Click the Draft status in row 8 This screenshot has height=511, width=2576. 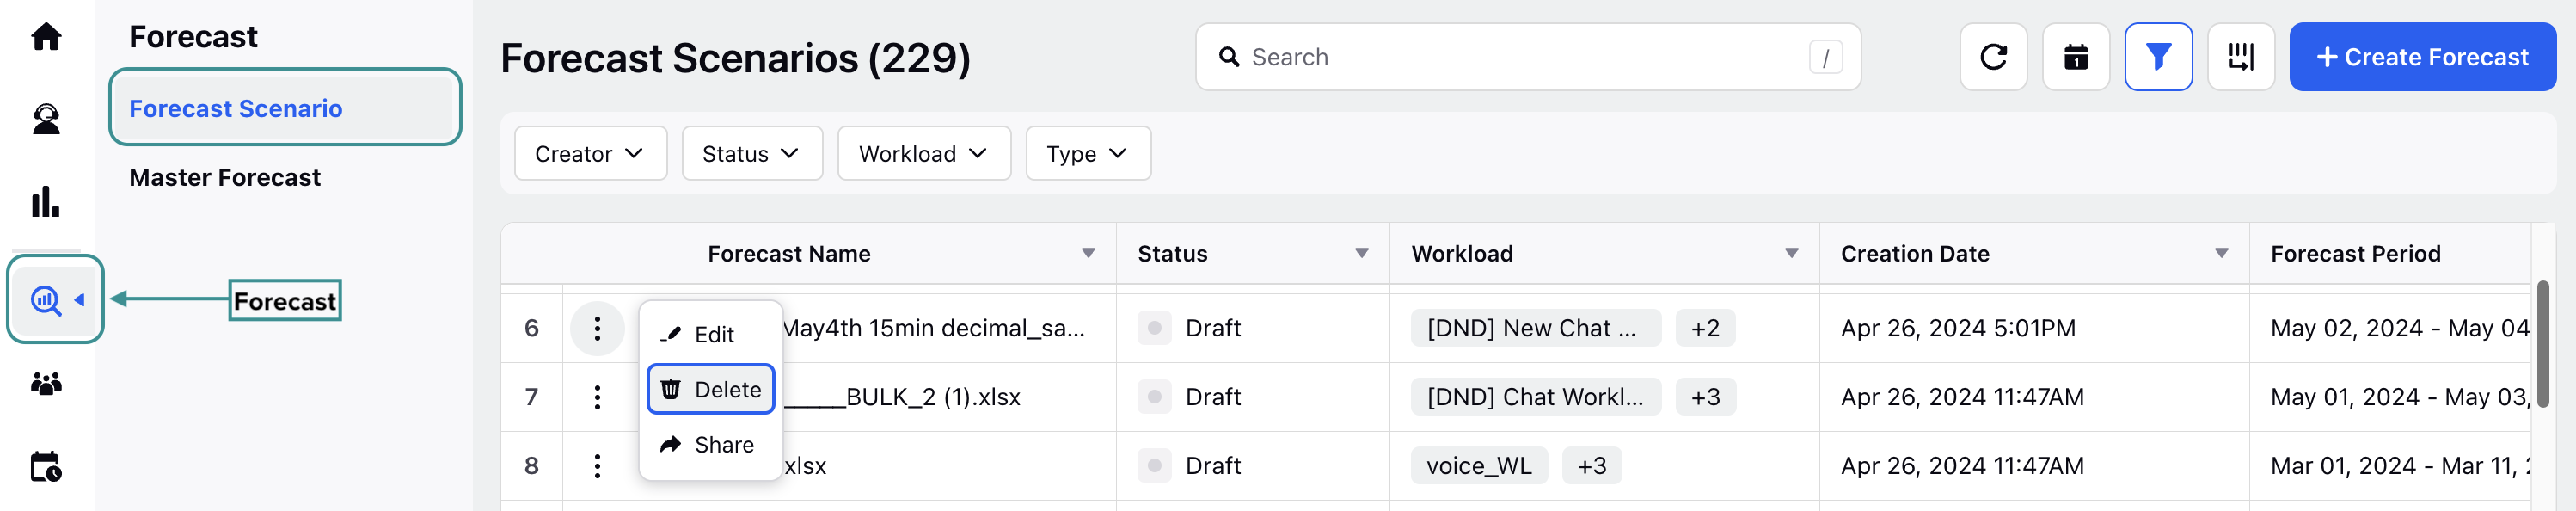coord(1212,466)
